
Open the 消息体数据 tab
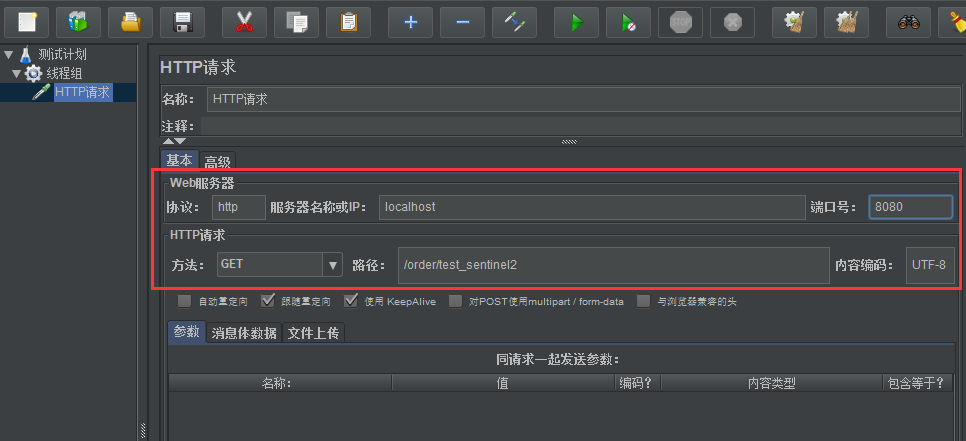pos(244,333)
